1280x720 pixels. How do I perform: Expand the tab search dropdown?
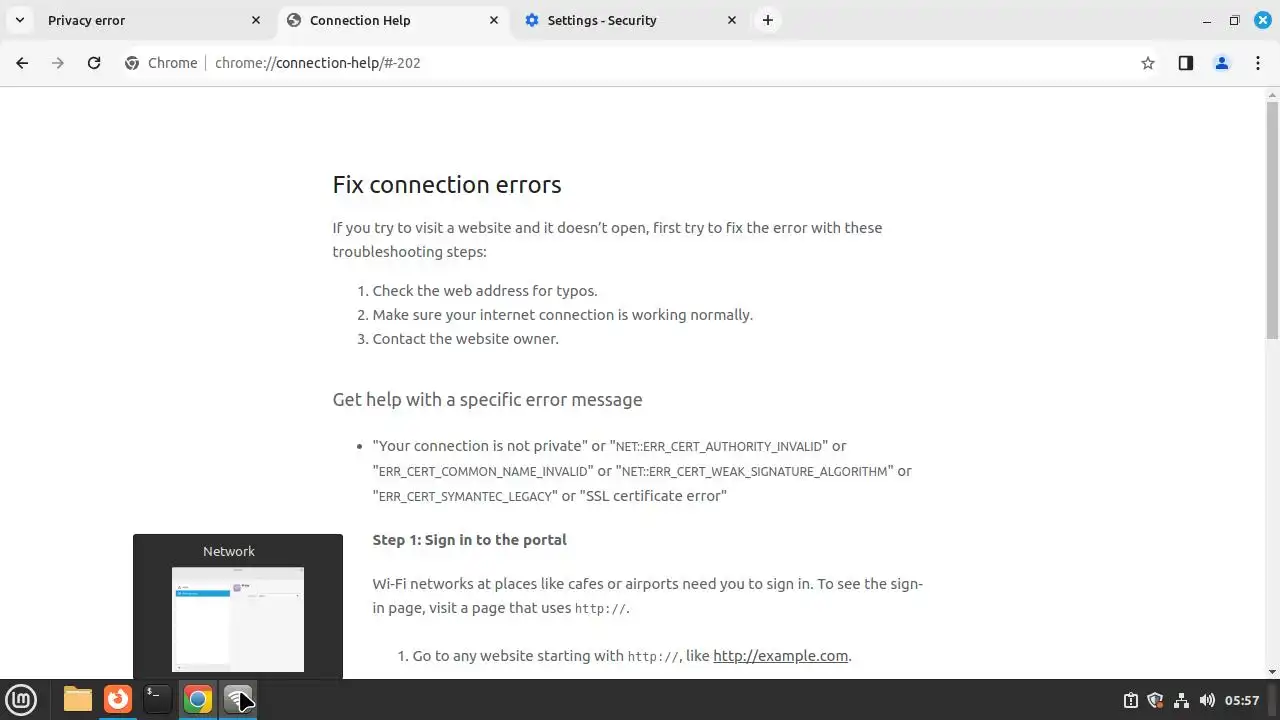pos(19,20)
